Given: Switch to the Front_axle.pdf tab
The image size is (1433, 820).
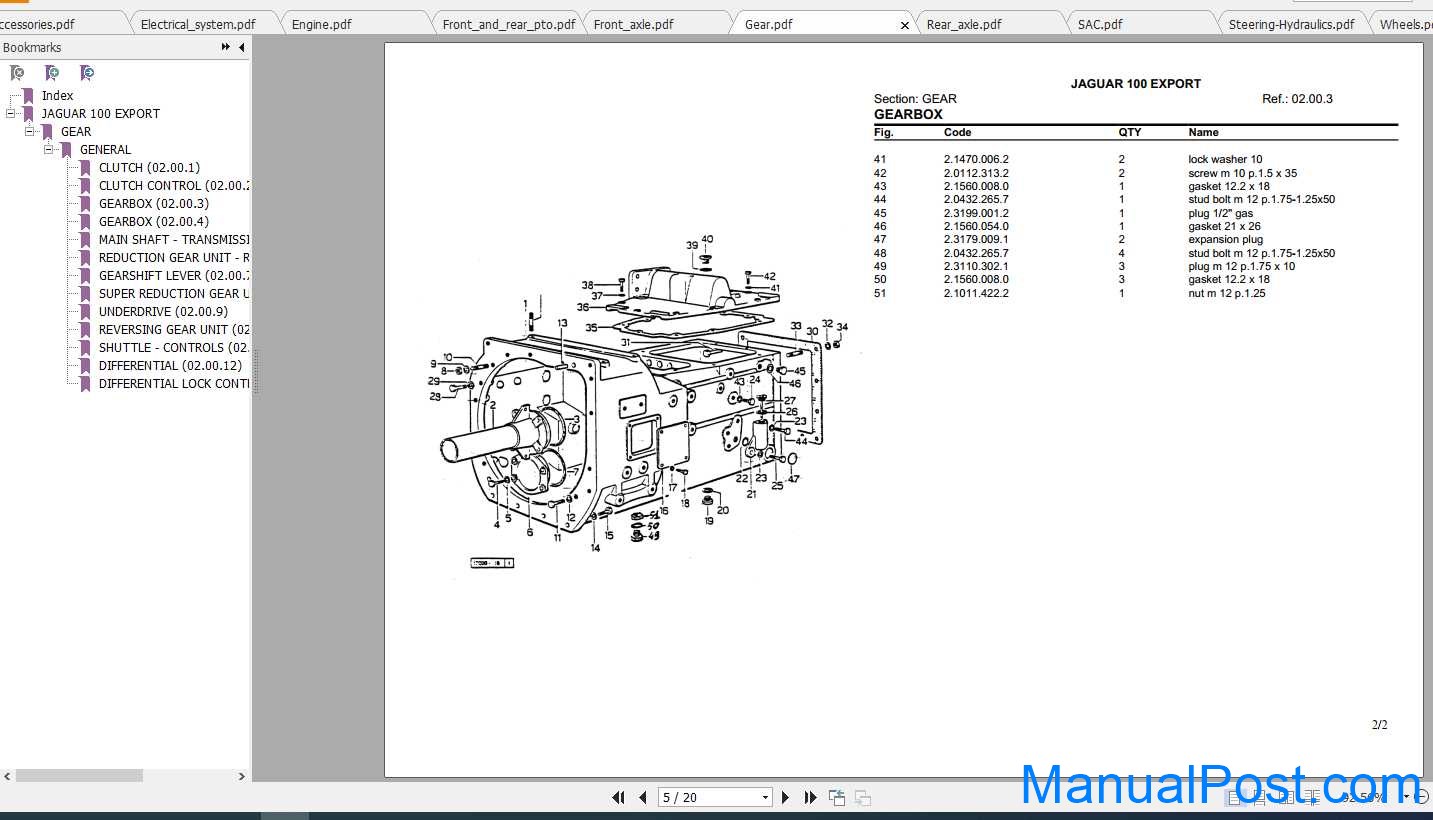Looking at the screenshot, I should click(x=633, y=24).
